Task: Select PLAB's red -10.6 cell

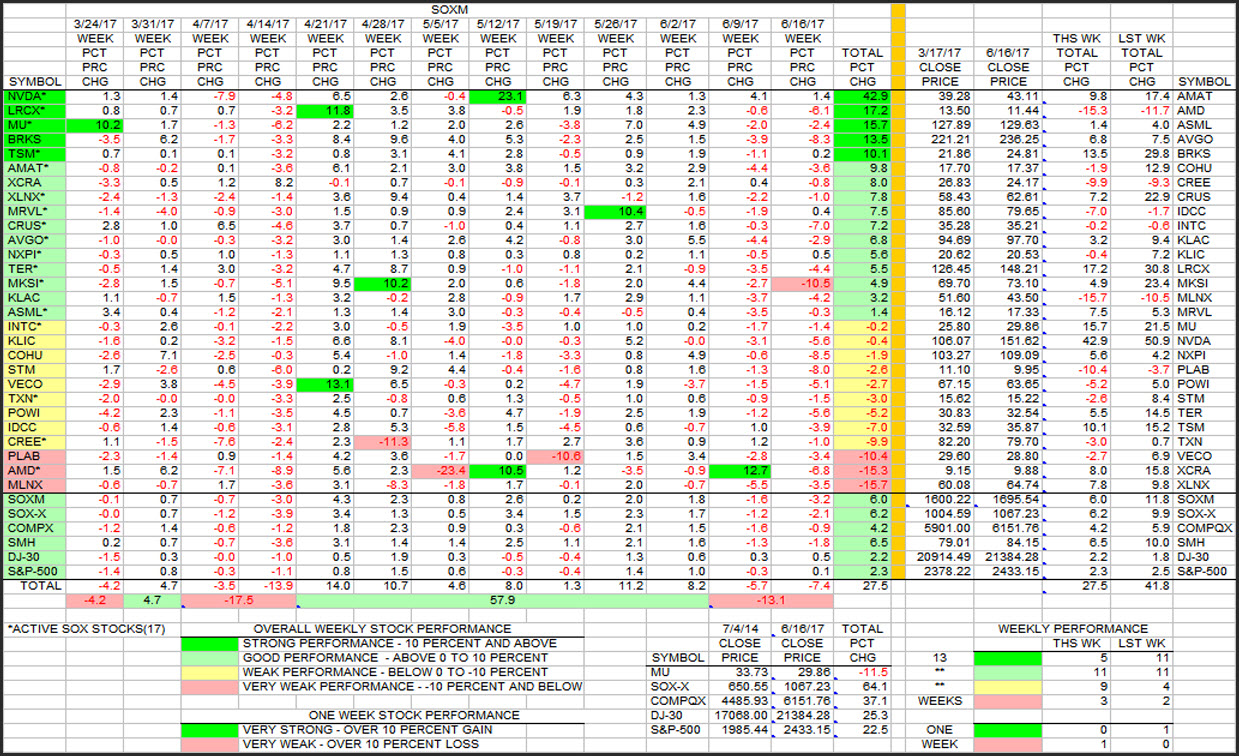Action: (x=557, y=457)
